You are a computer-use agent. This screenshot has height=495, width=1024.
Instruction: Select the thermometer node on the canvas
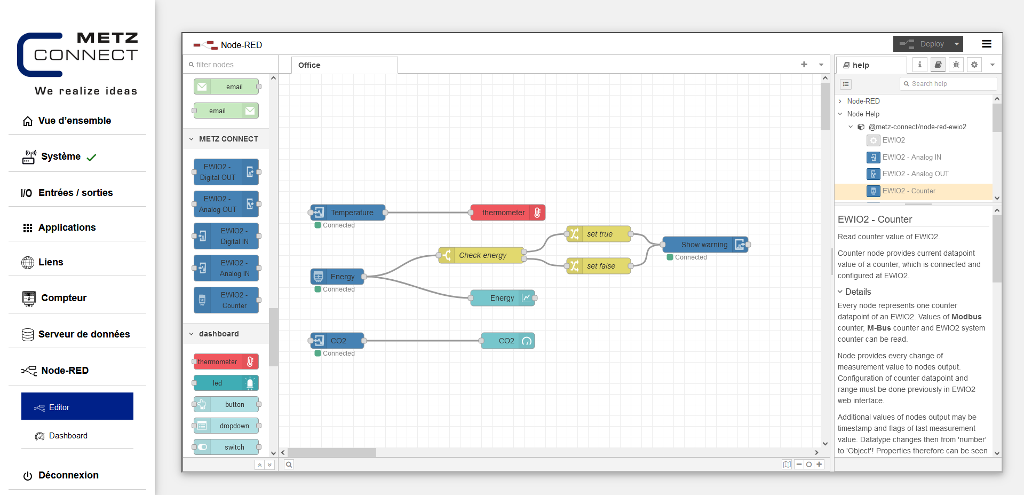507,212
